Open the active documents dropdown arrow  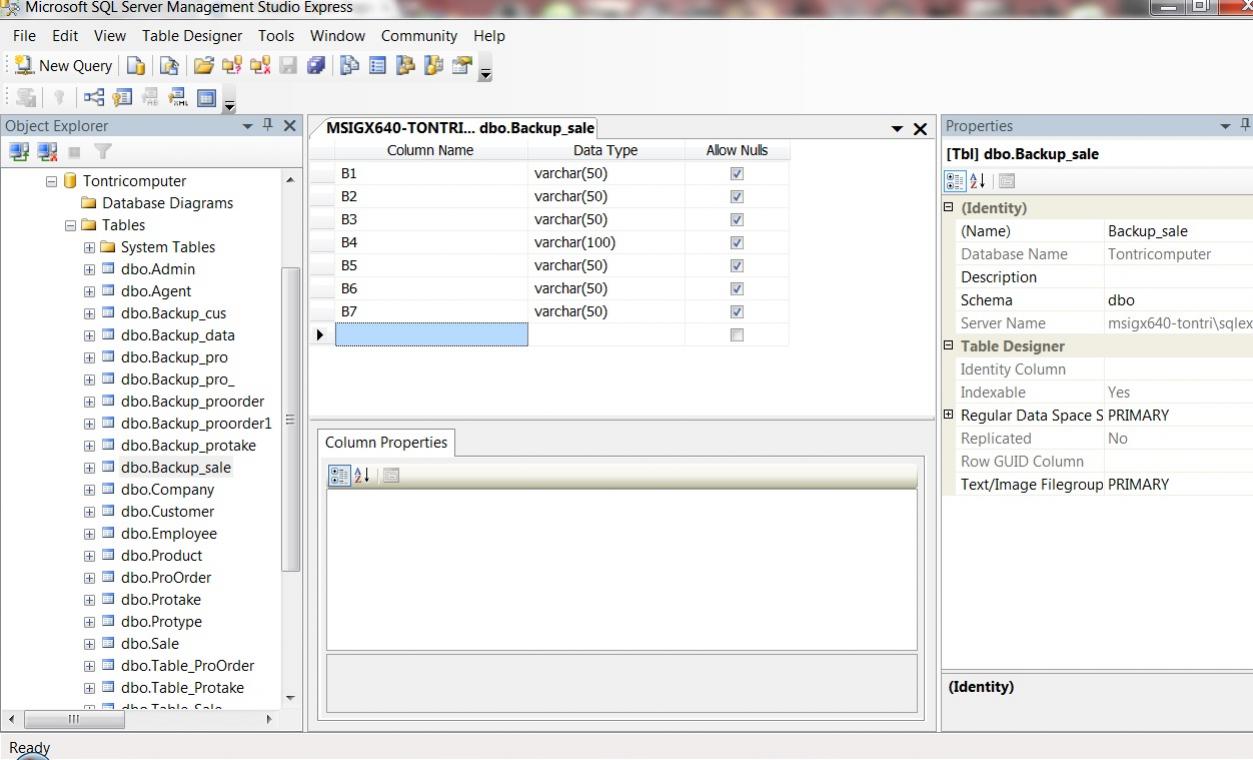click(898, 129)
